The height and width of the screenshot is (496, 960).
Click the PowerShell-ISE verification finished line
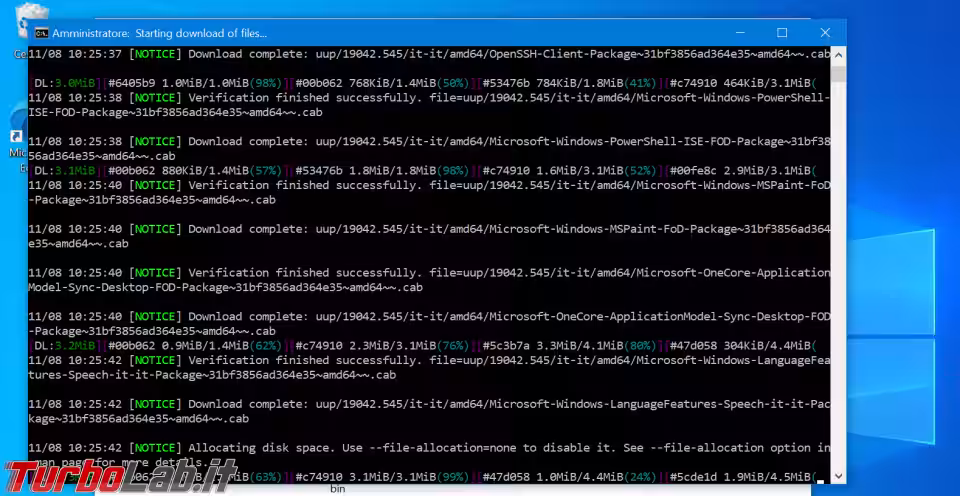coord(430,98)
